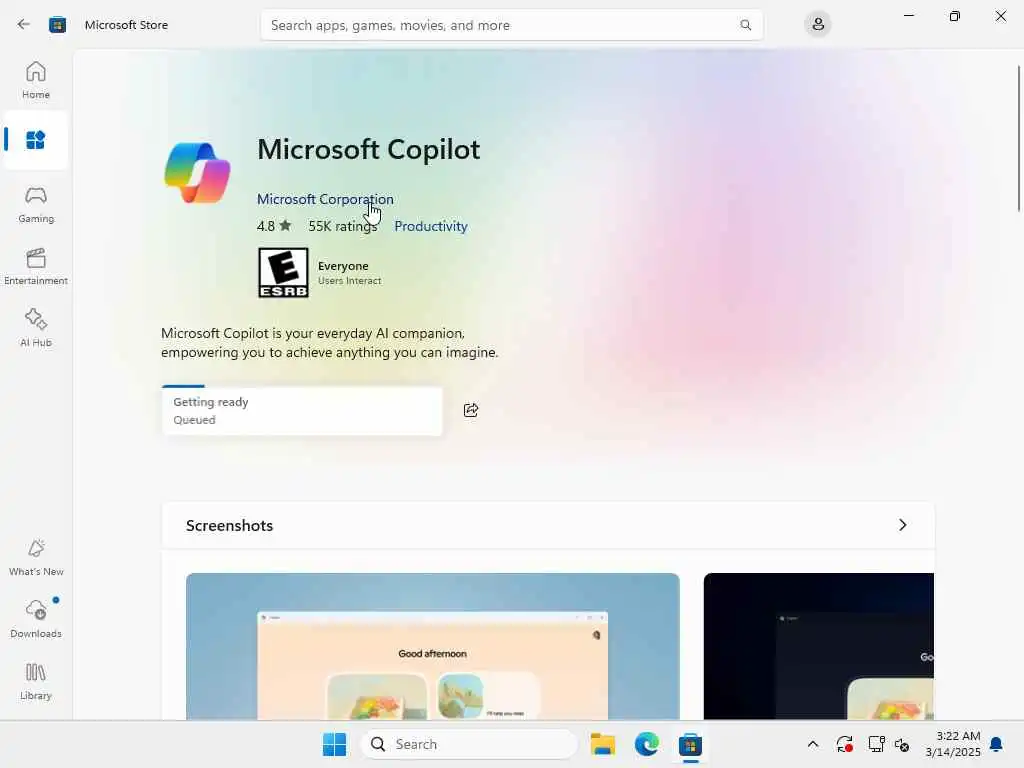This screenshot has height=768, width=1024.
Task: Click the Screenshots section heading
Action: click(229, 526)
